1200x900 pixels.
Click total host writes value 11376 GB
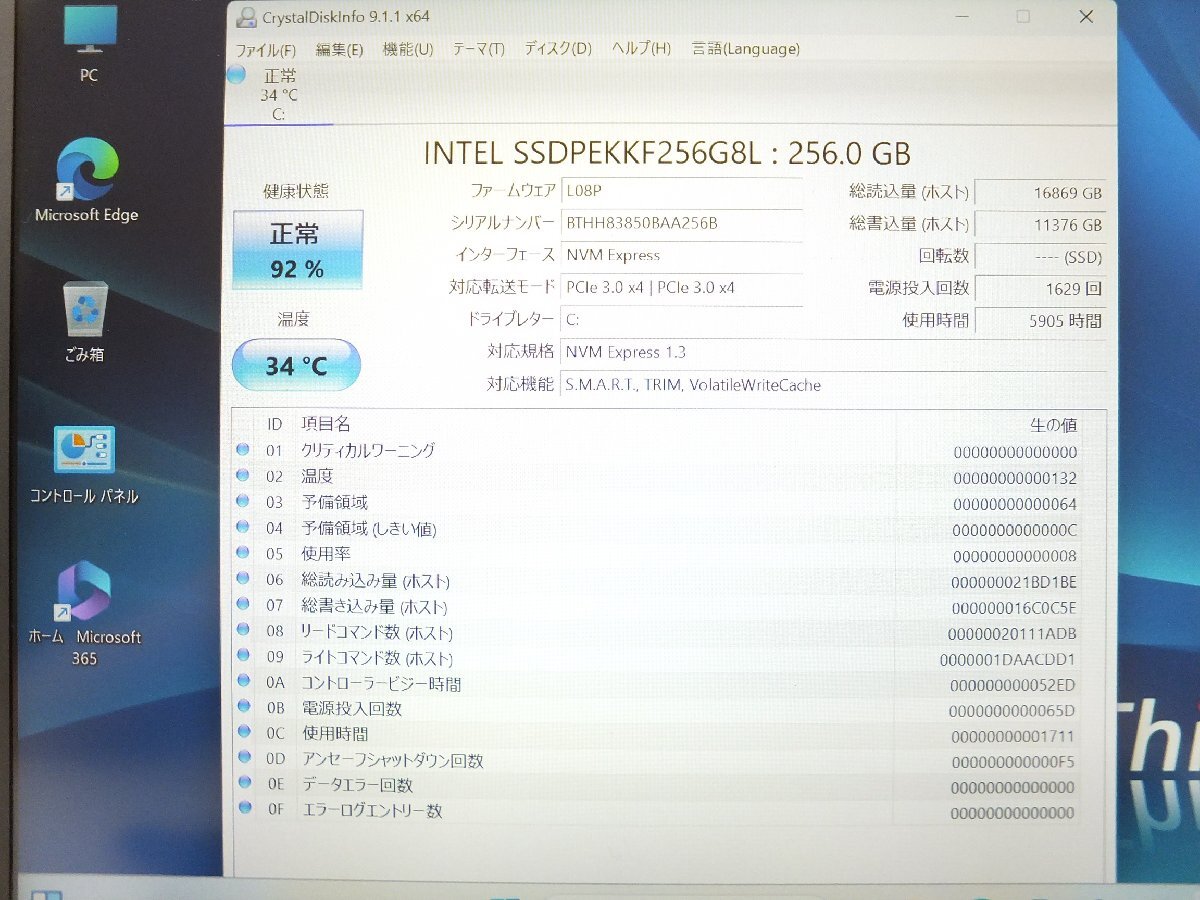tap(1041, 225)
